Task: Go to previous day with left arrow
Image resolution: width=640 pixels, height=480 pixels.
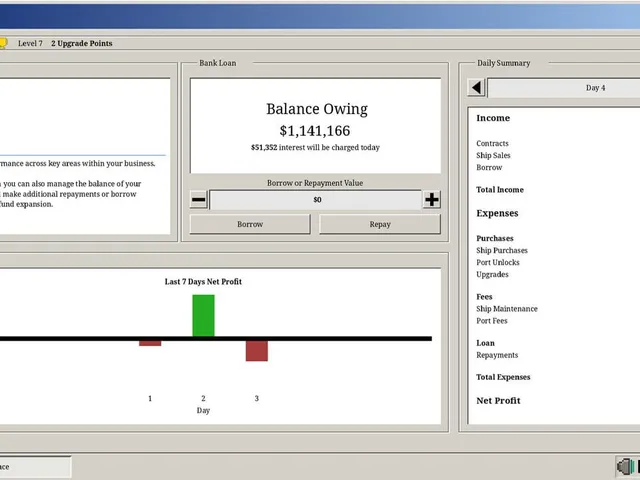Action: pyautogui.click(x=476, y=87)
